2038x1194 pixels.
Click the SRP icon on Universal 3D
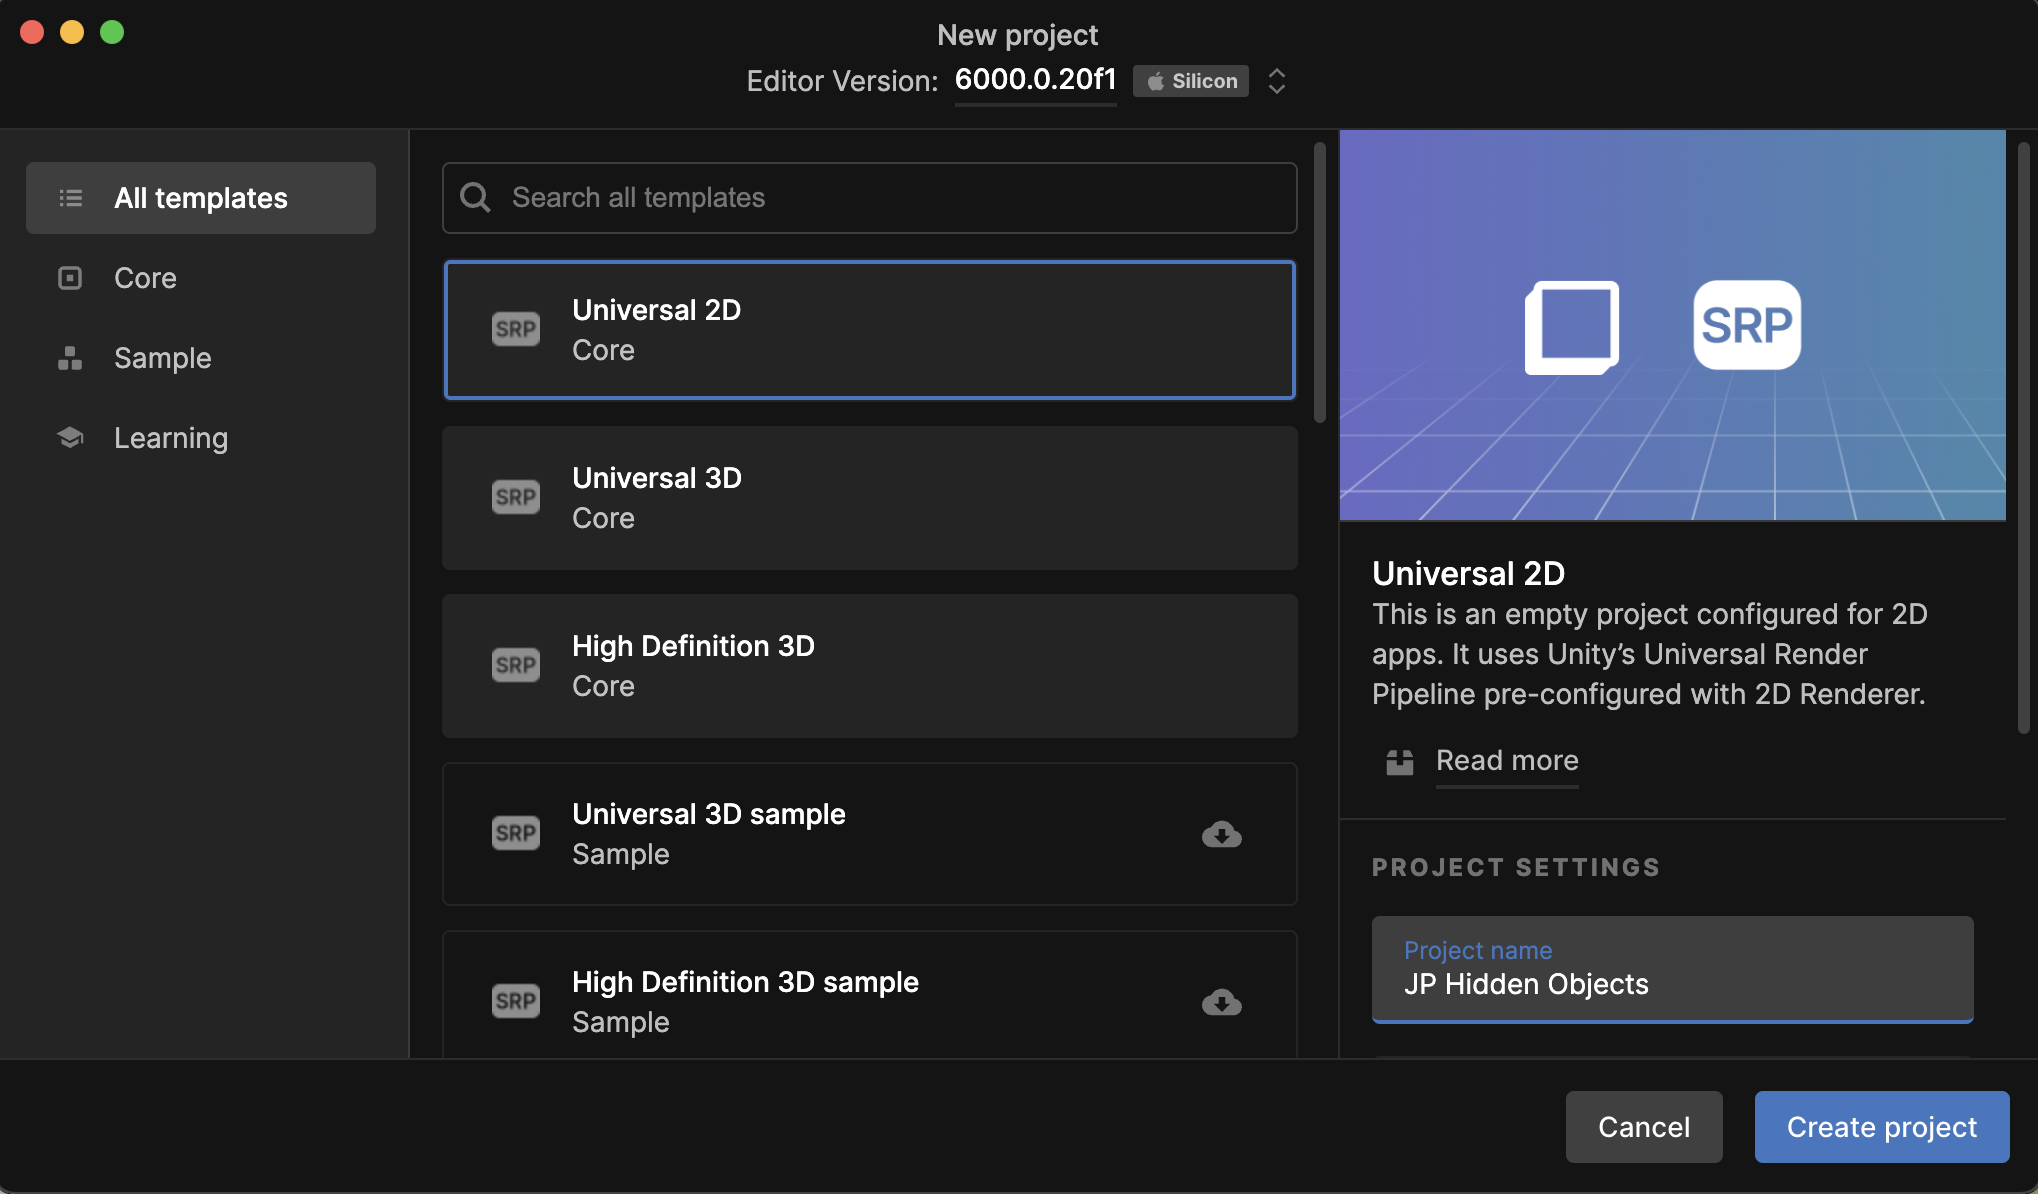click(516, 497)
